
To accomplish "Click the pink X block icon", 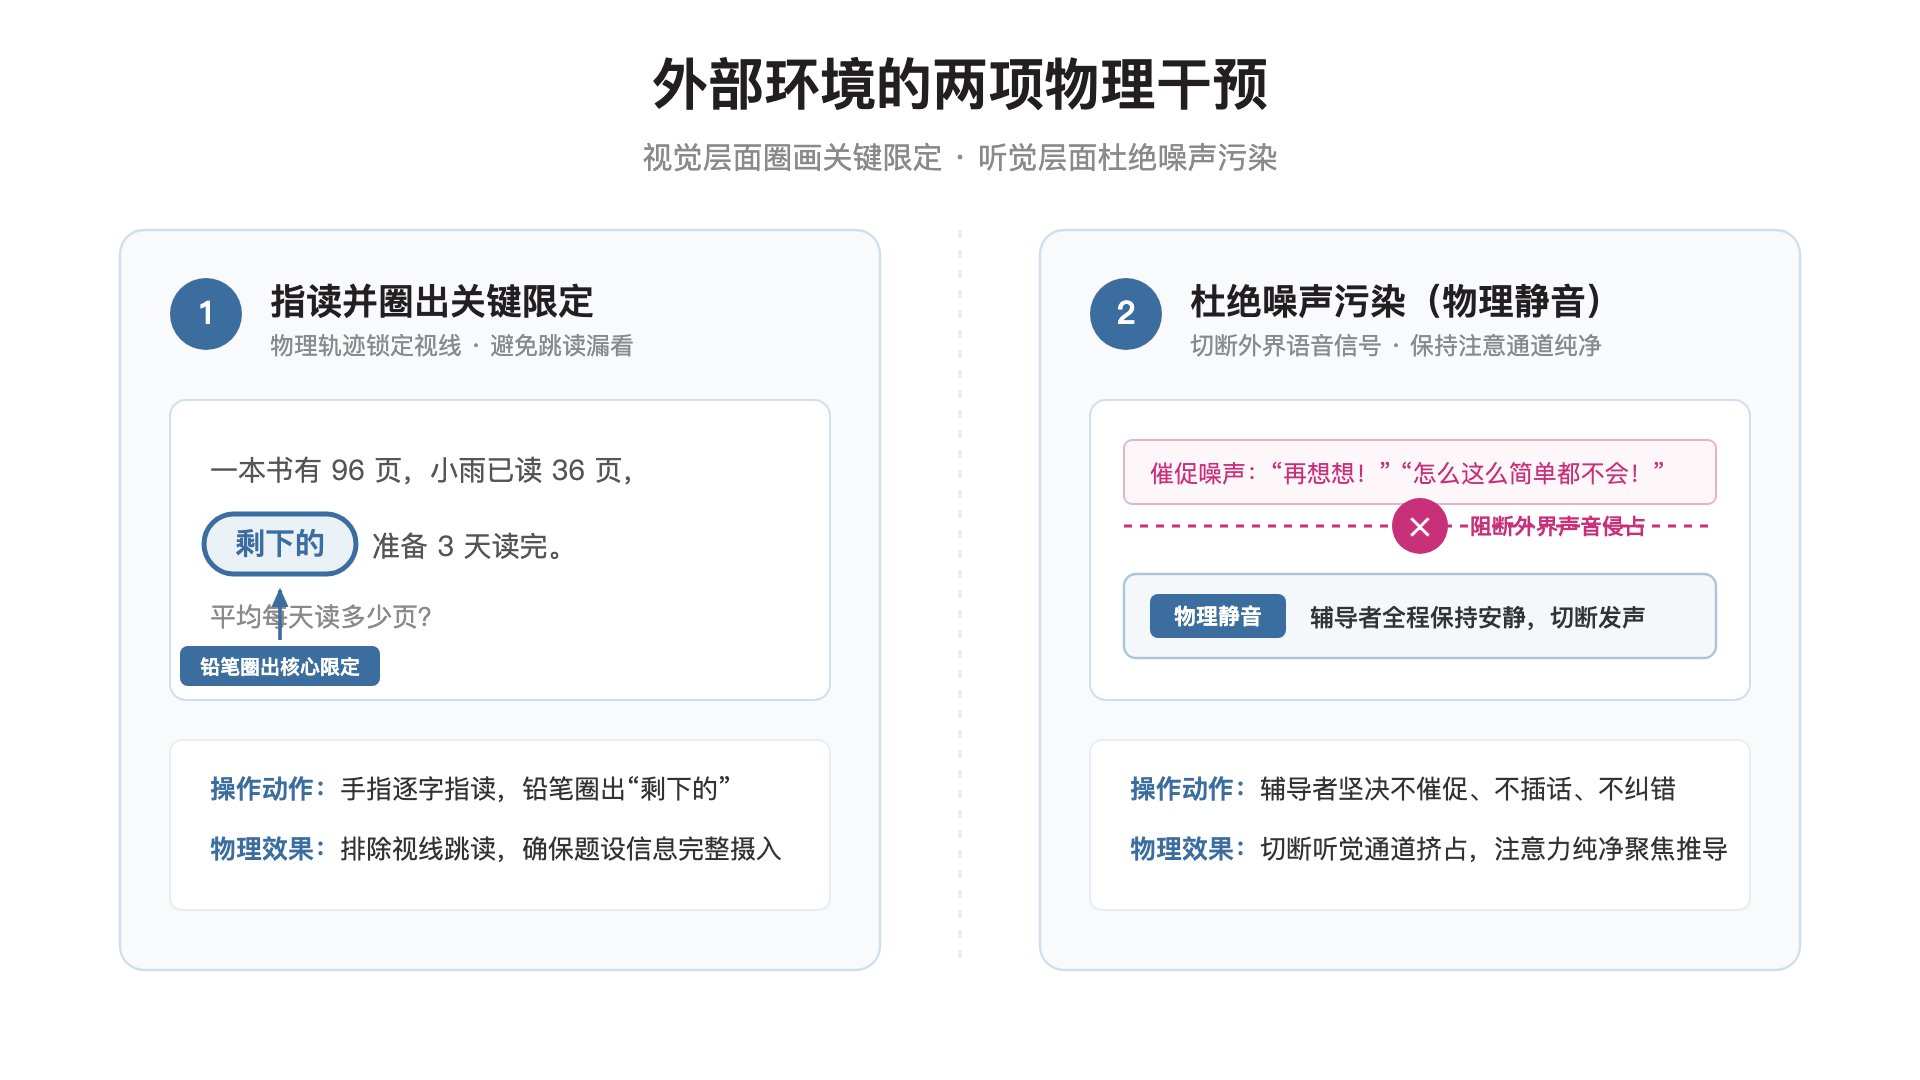I will 1420,526.
